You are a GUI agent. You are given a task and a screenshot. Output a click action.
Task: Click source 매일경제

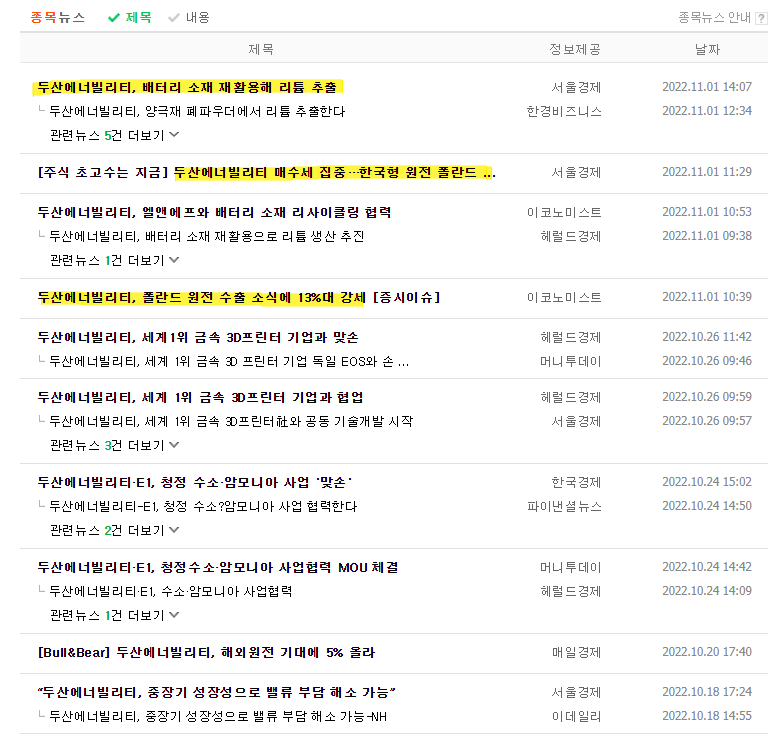pos(577,653)
